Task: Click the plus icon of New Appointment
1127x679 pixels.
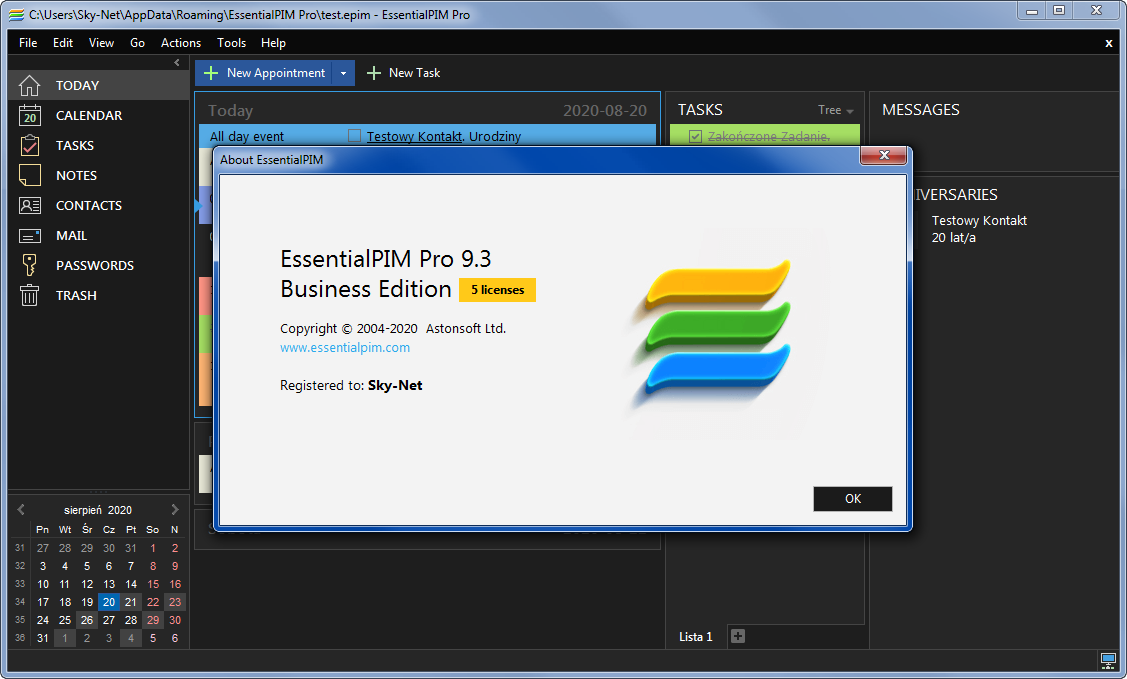Action: (211, 73)
